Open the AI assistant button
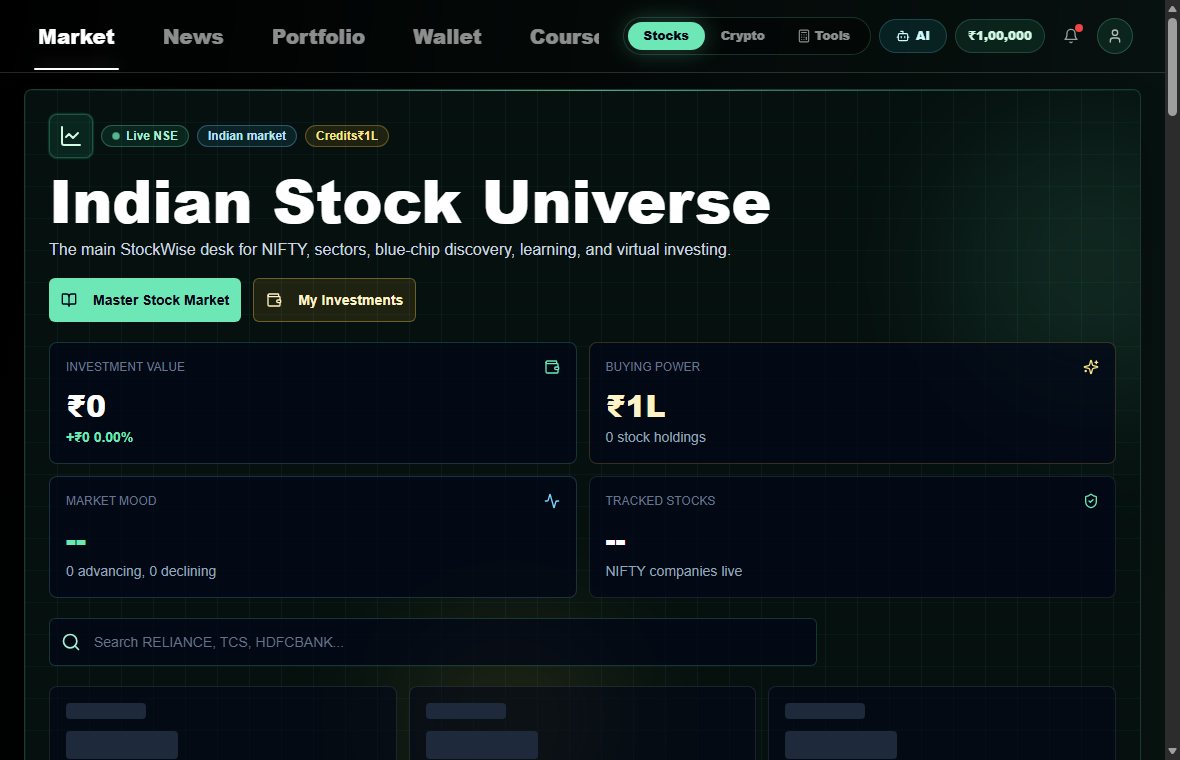Screen dimensions: 1180x760 pos(913,36)
